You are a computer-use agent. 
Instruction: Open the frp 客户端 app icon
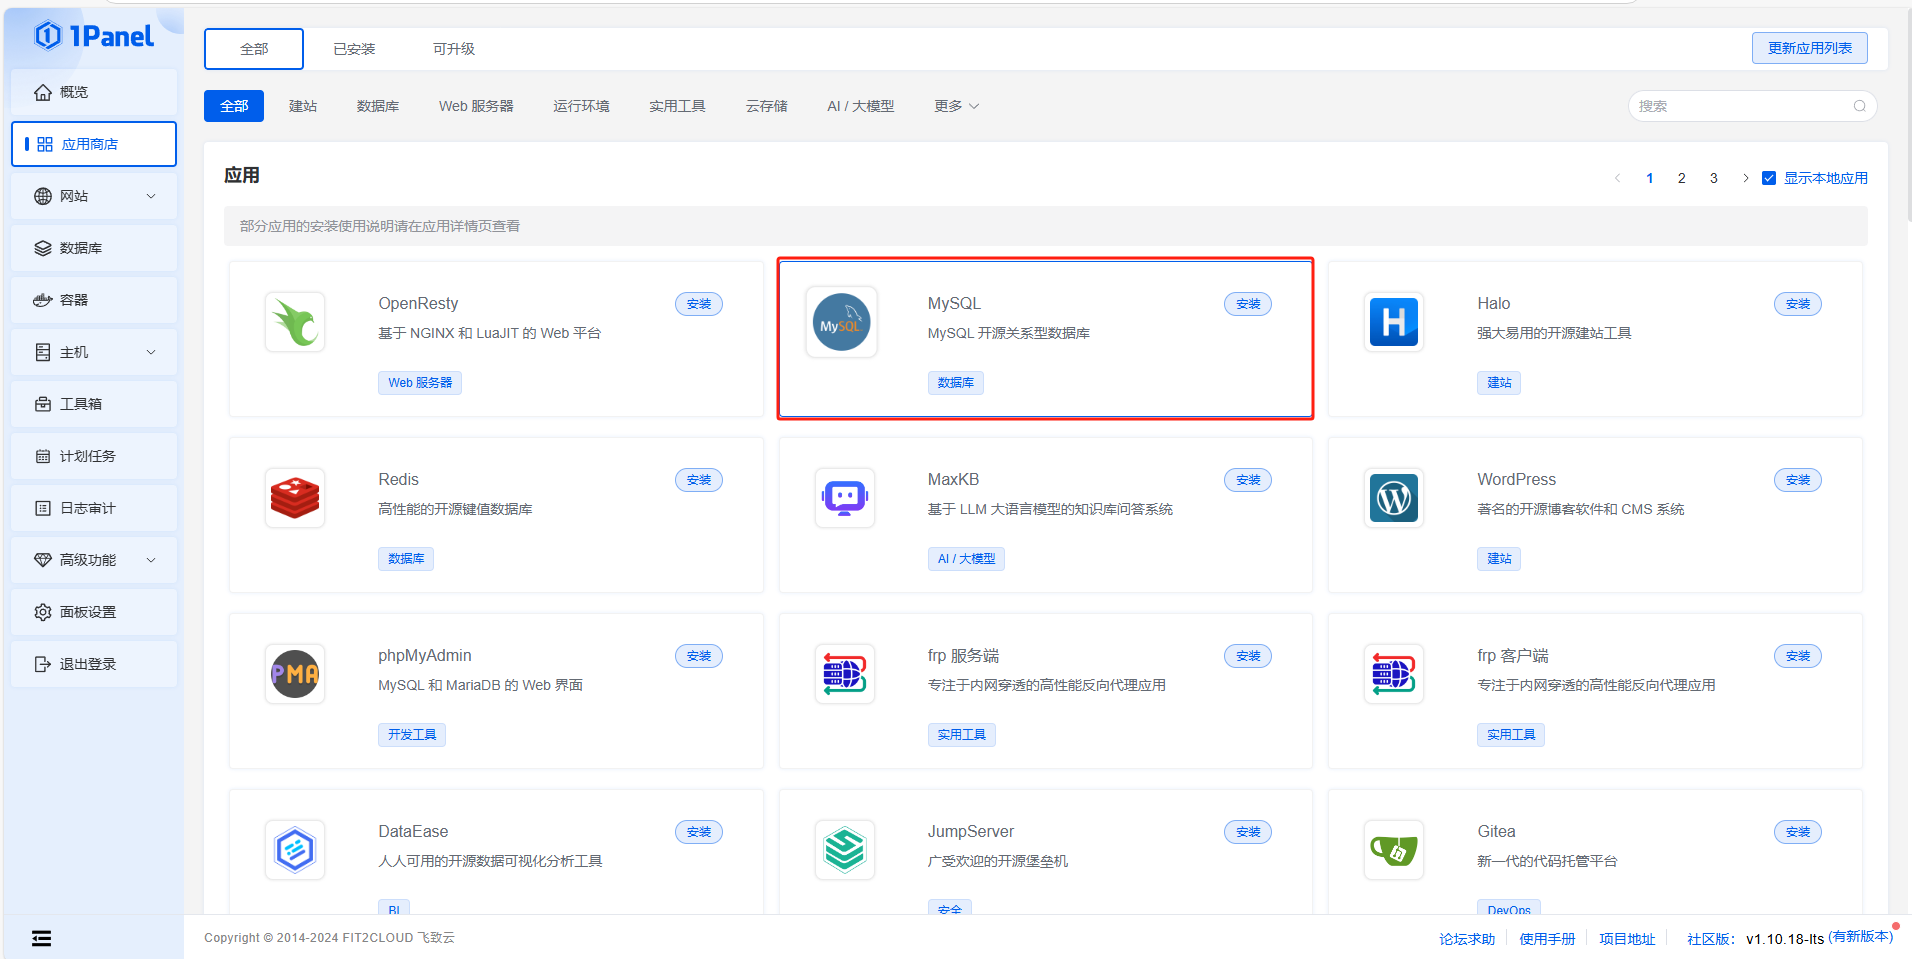(x=1394, y=674)
